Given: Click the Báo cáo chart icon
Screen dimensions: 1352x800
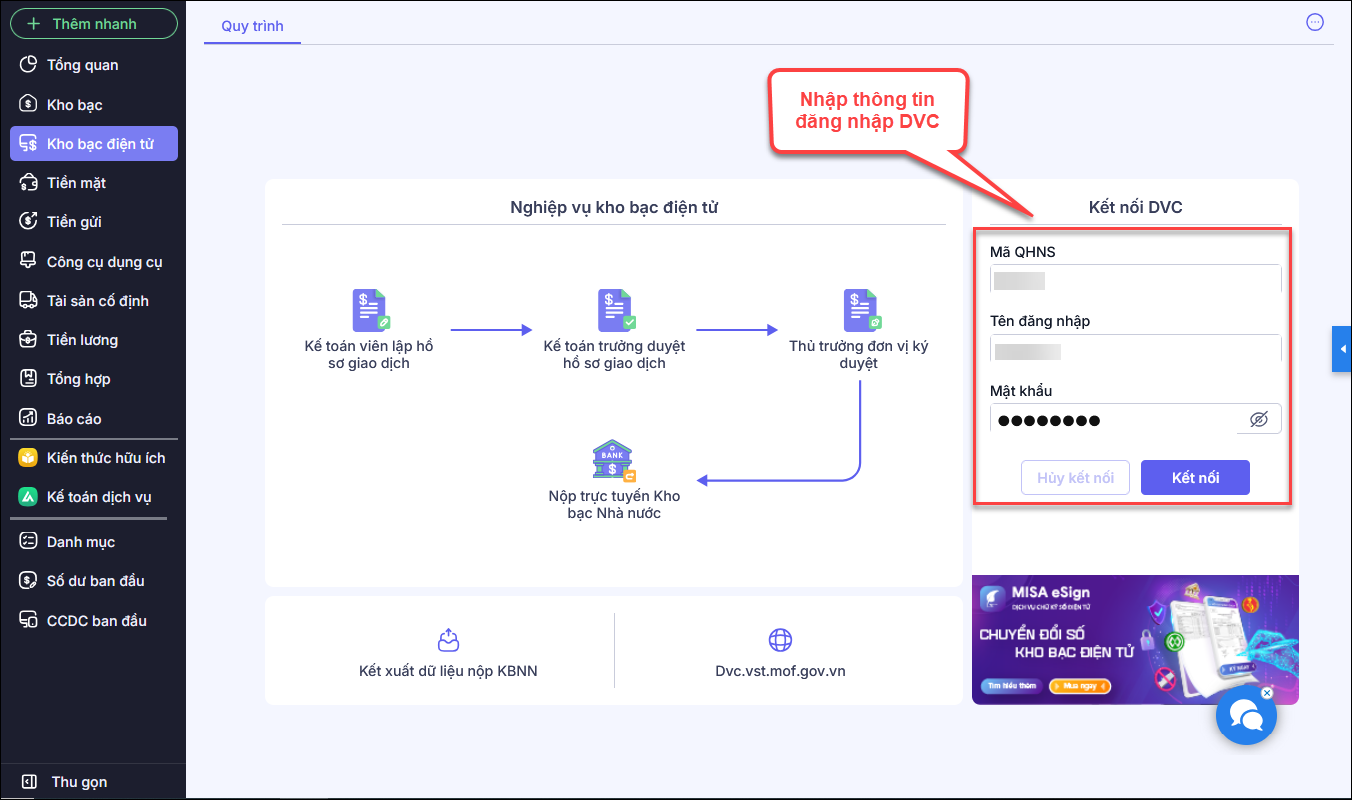Looking at the screenshot, I should click(29, 419).
